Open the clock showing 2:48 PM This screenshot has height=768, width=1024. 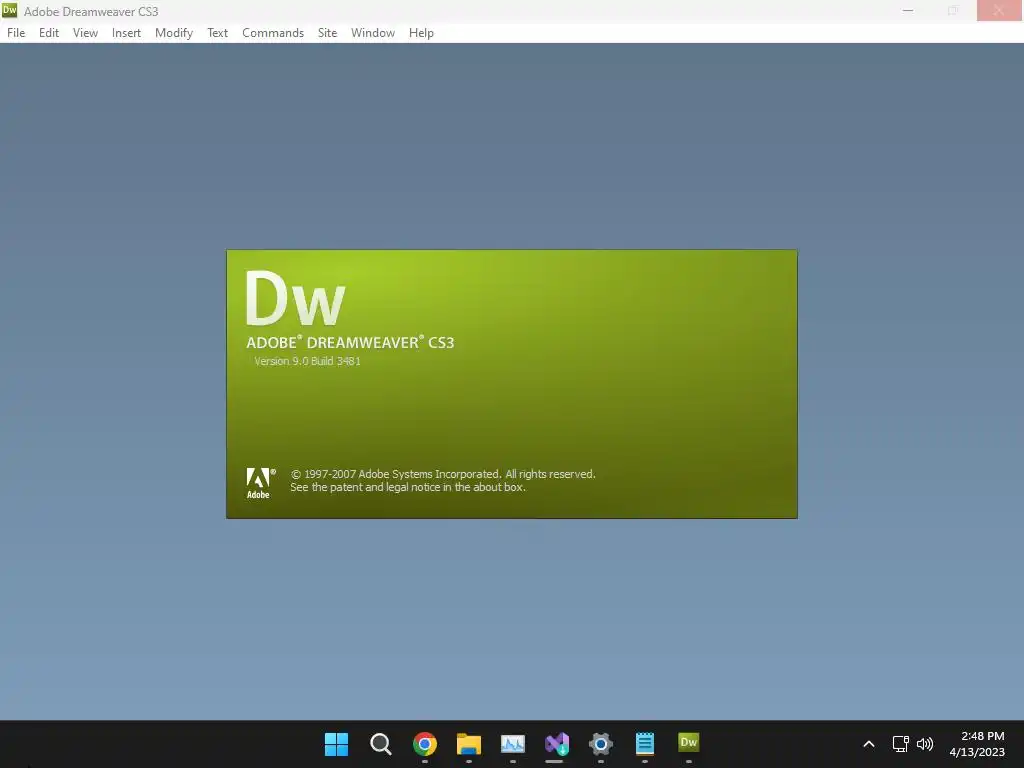tap(977, 744)
